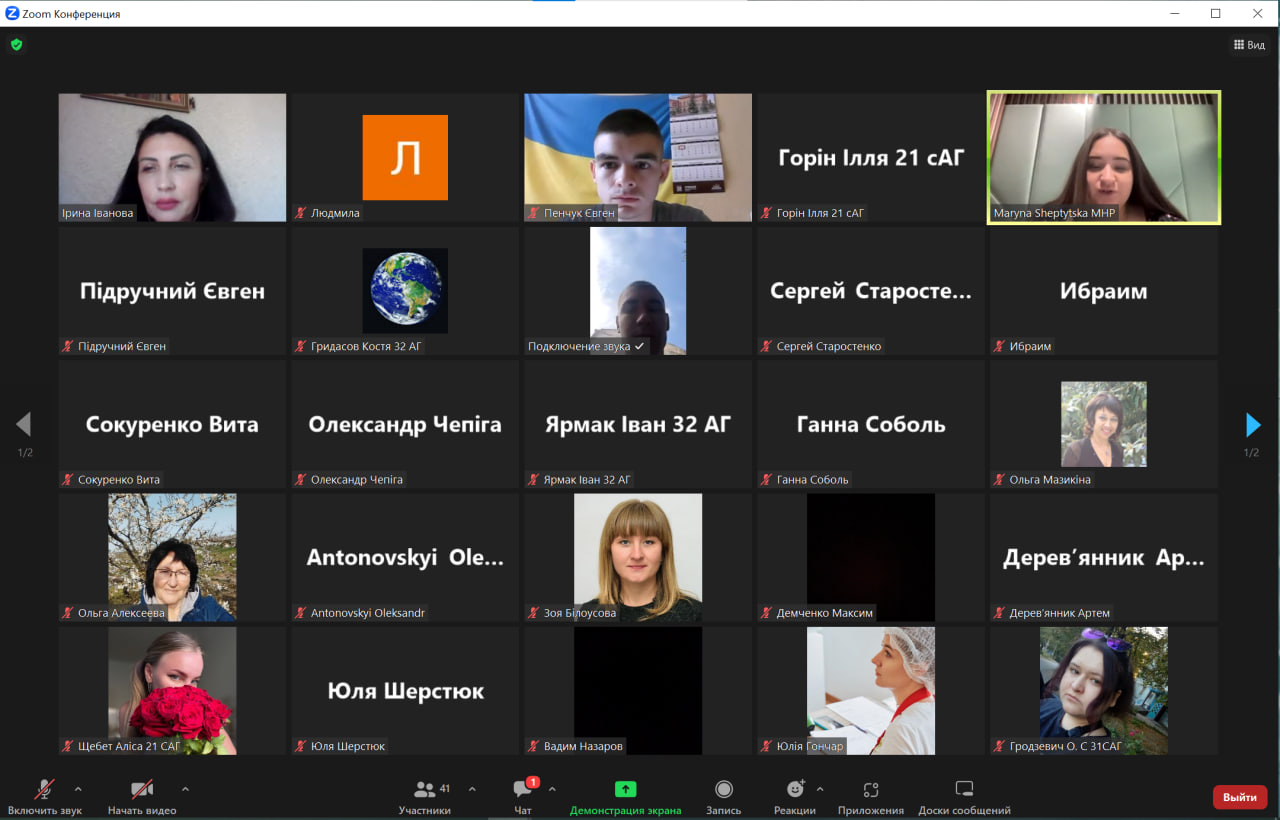Click muted mic icon beside Олександр Чепіга
1280x820 pixels.
pyautogui.click(x=301, y=479)
